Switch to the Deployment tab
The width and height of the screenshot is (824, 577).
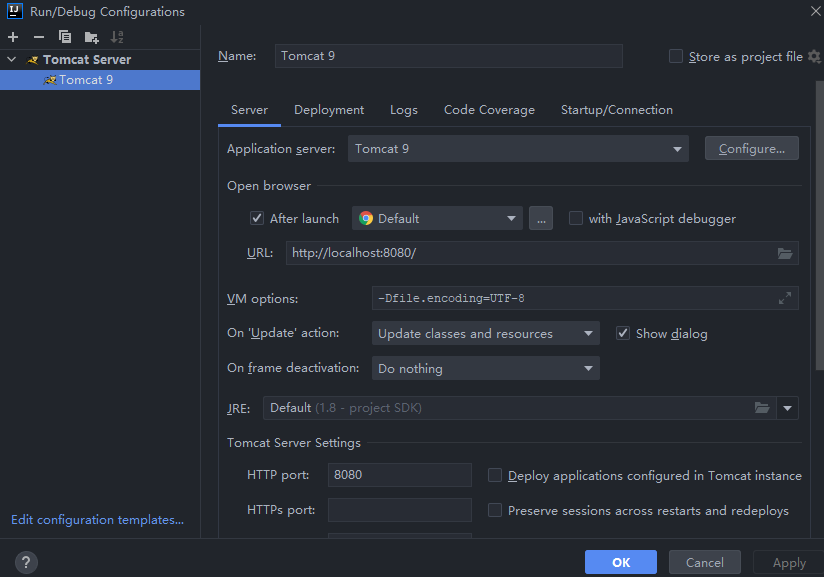pos(329,110)
